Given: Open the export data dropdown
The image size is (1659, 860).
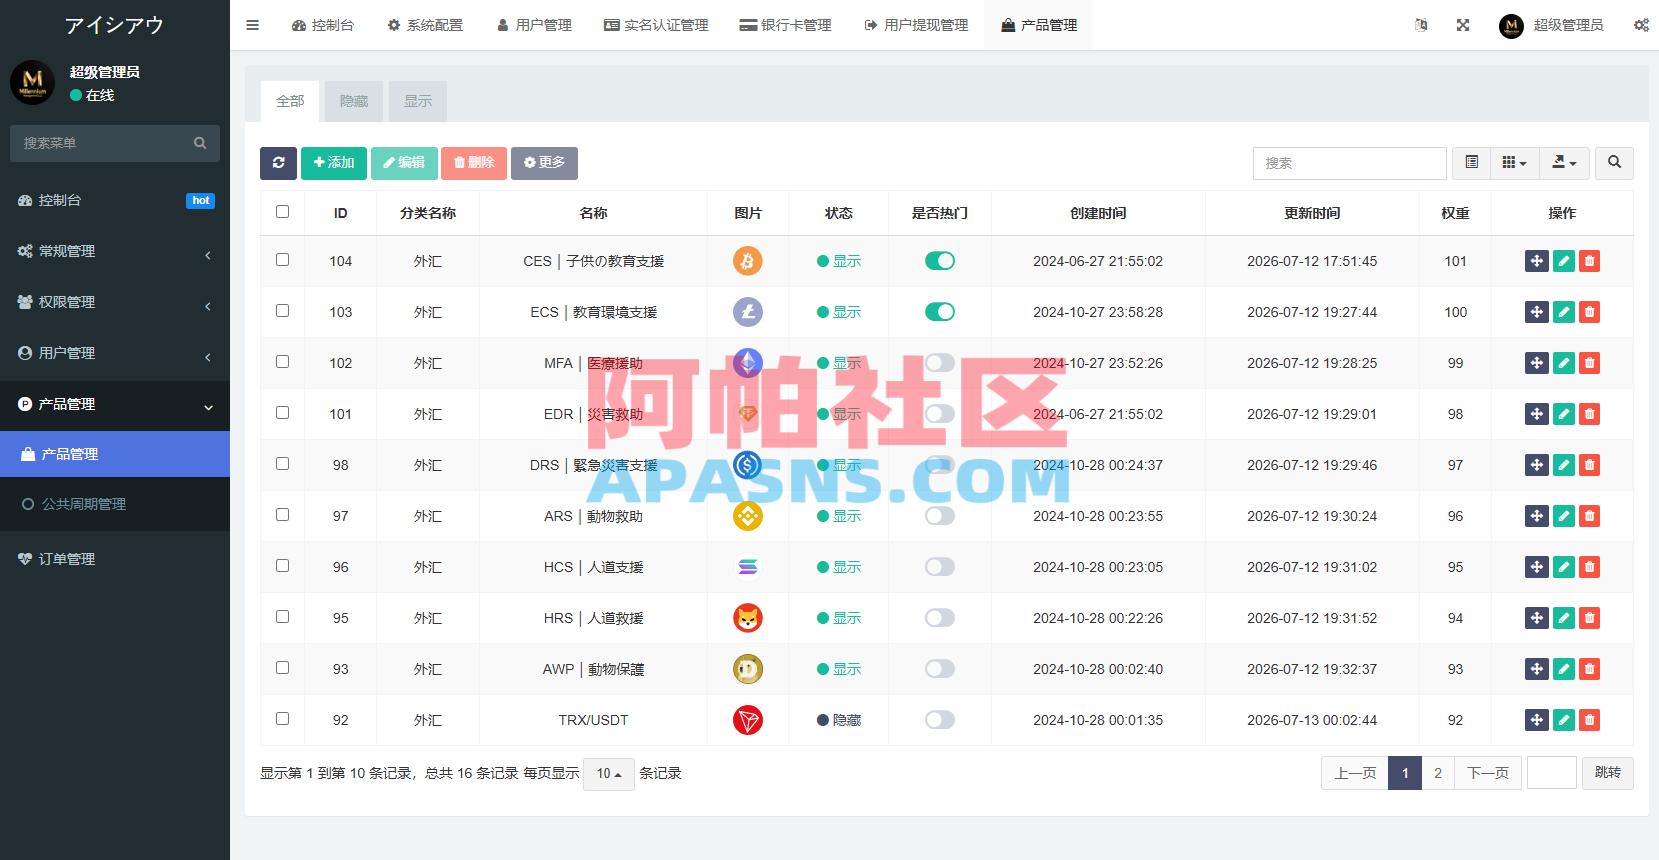Looking at the screenshot, I should (x=1564, y=163).
